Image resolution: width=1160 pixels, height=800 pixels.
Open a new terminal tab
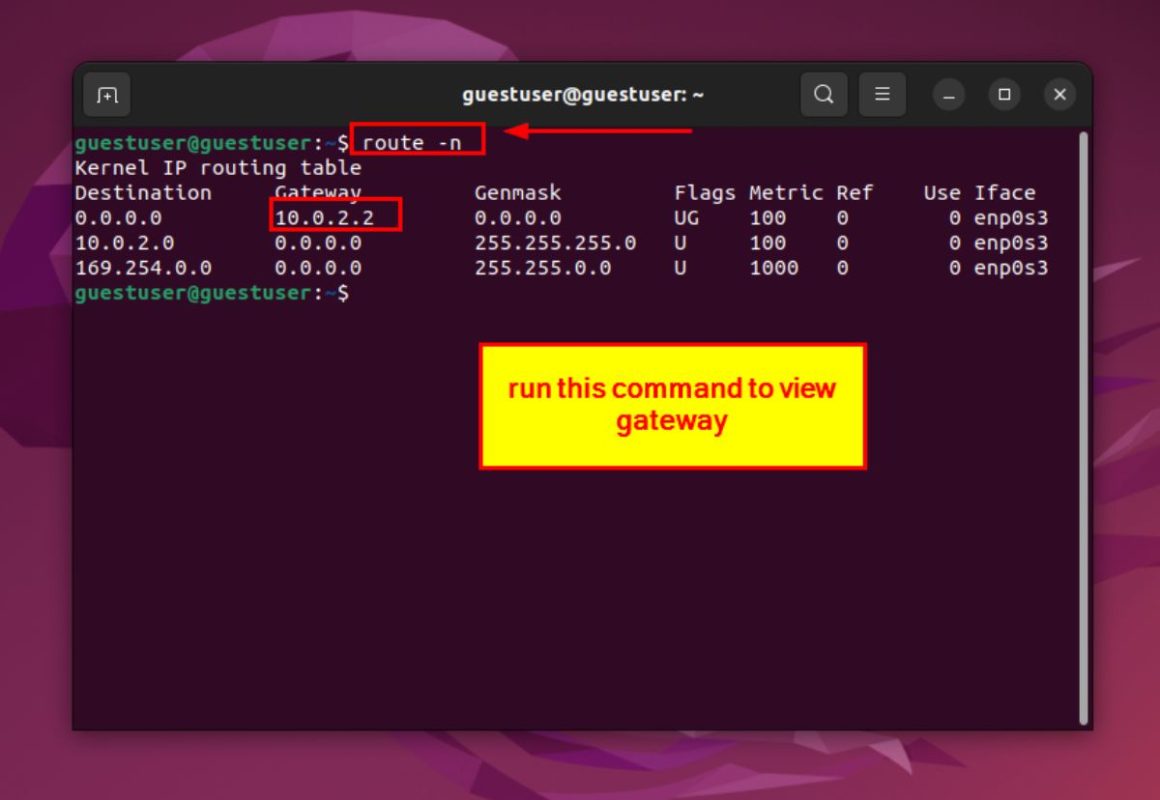point(106,95)
